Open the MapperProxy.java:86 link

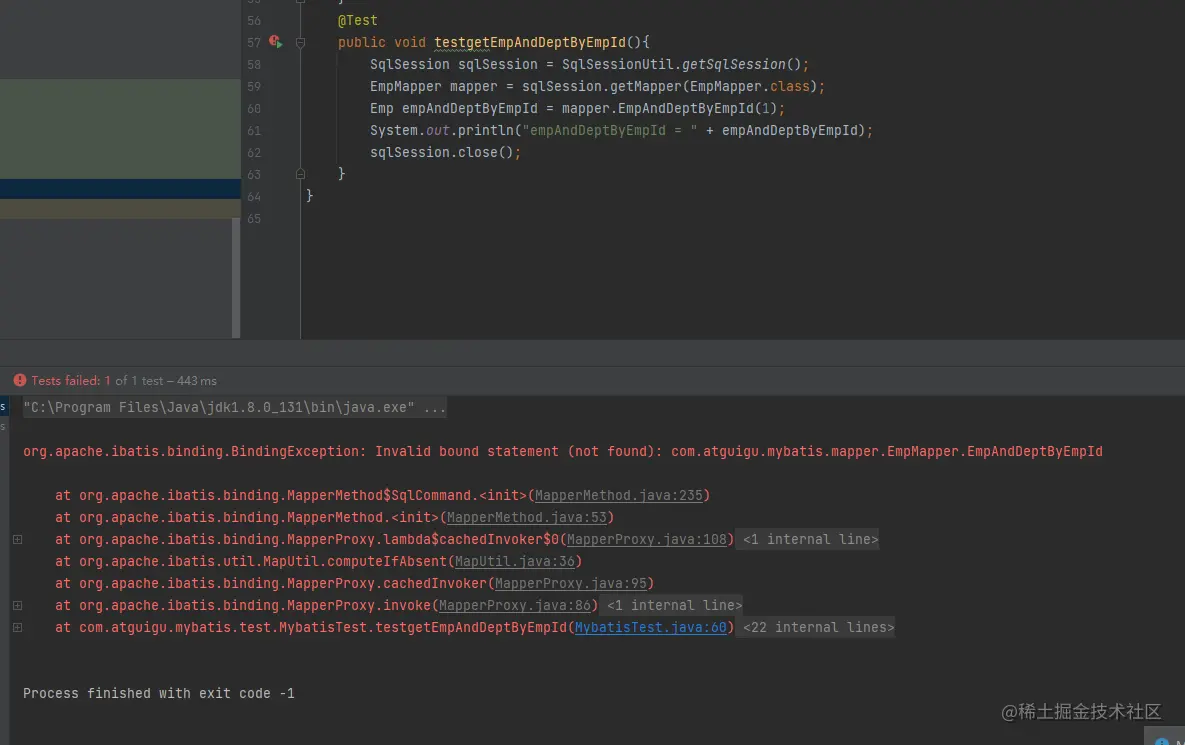tap(515, 605)
